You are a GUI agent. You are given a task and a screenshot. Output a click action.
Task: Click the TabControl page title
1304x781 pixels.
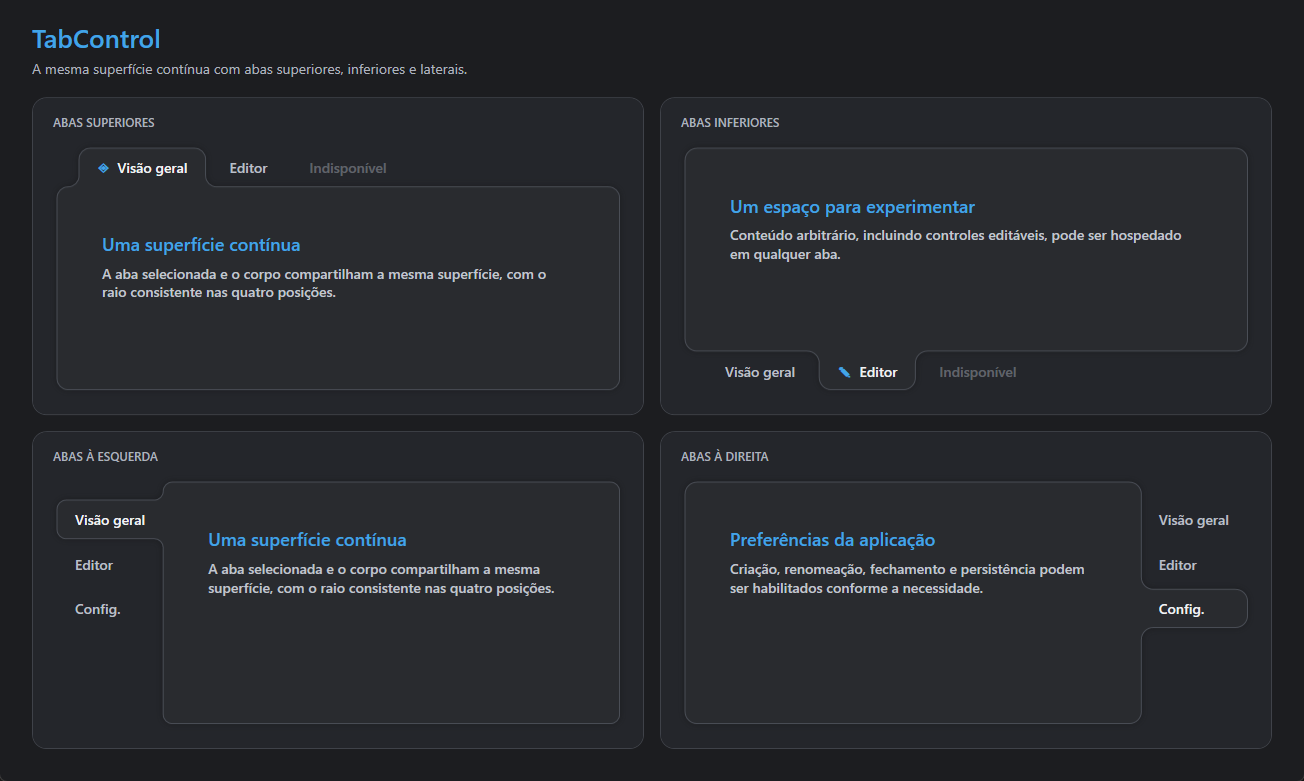(96, 39)
